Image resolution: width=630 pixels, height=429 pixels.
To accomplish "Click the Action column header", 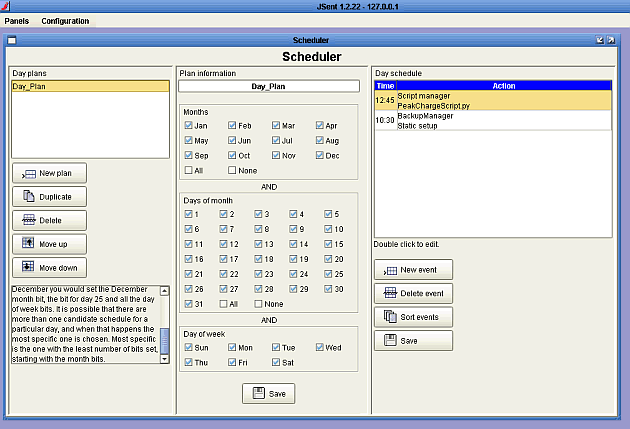I will coord(504,86).
